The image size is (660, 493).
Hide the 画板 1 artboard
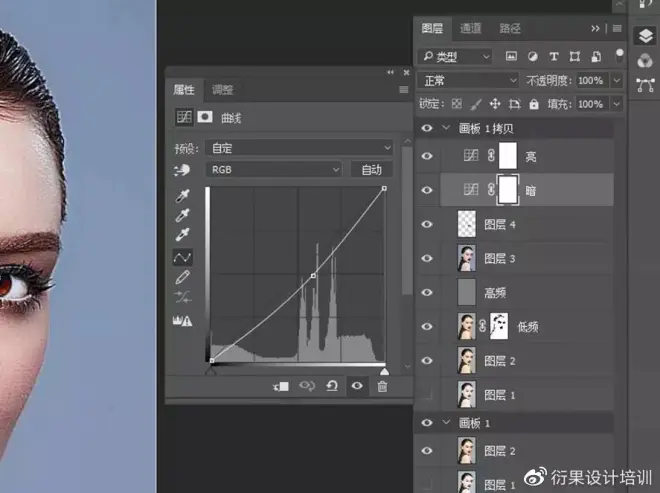[427, 423]
